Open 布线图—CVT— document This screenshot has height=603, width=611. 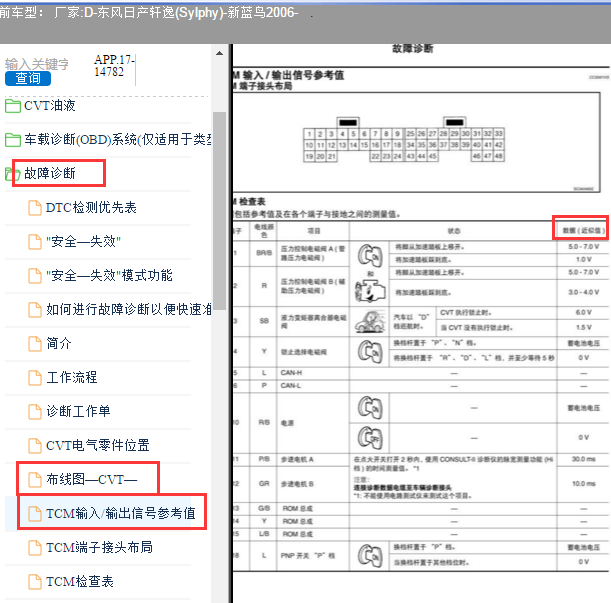point(92,479)
